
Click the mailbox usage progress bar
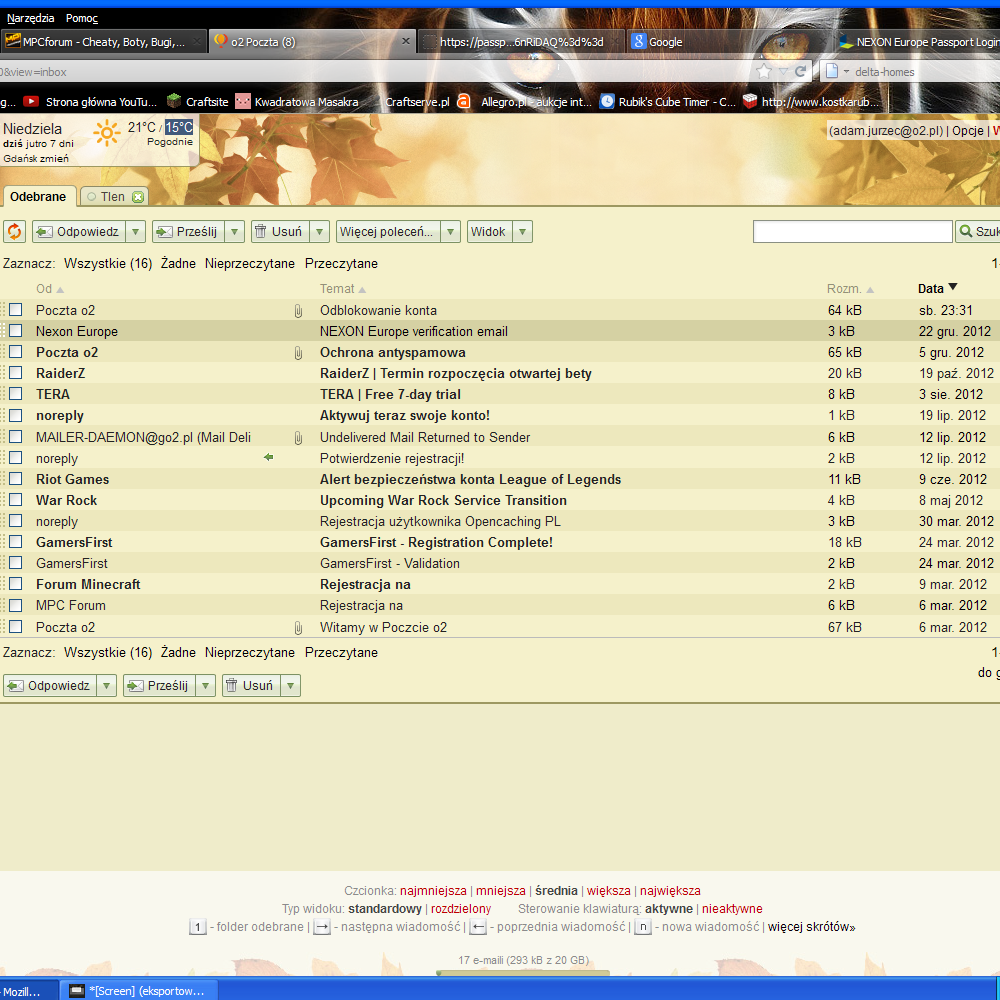522,973
